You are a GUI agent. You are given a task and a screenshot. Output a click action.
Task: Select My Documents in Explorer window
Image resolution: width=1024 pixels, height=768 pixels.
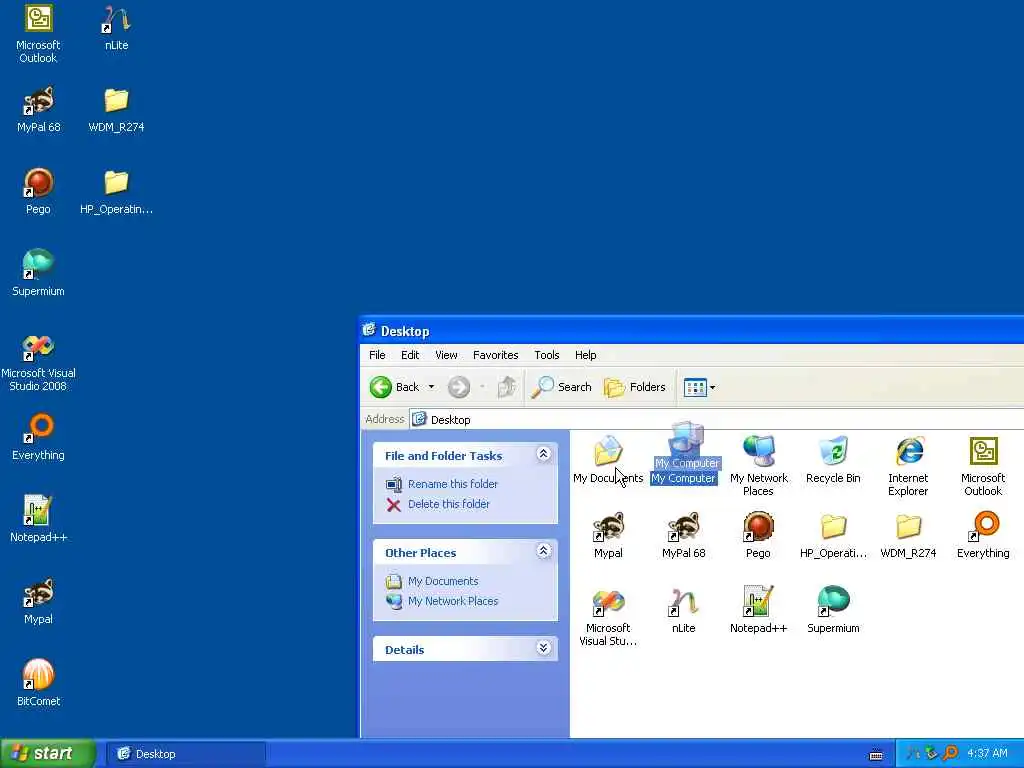click(x=608, y=460)
